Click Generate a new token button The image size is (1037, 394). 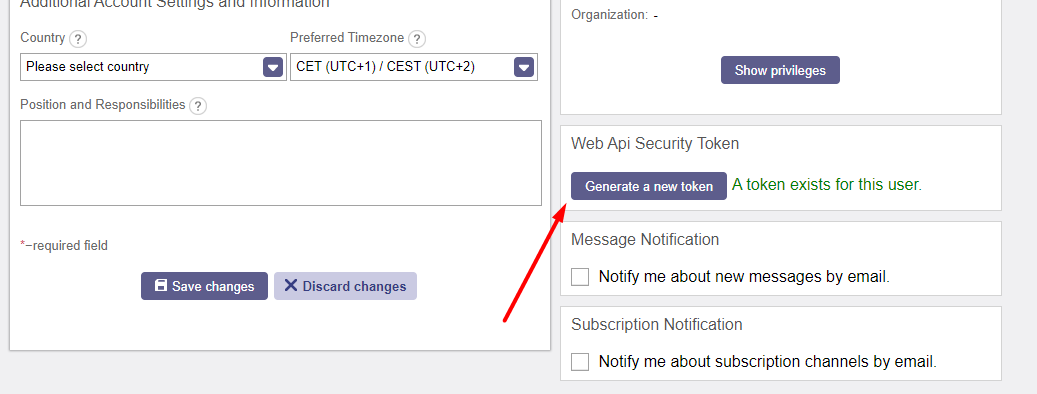(649, 186)
